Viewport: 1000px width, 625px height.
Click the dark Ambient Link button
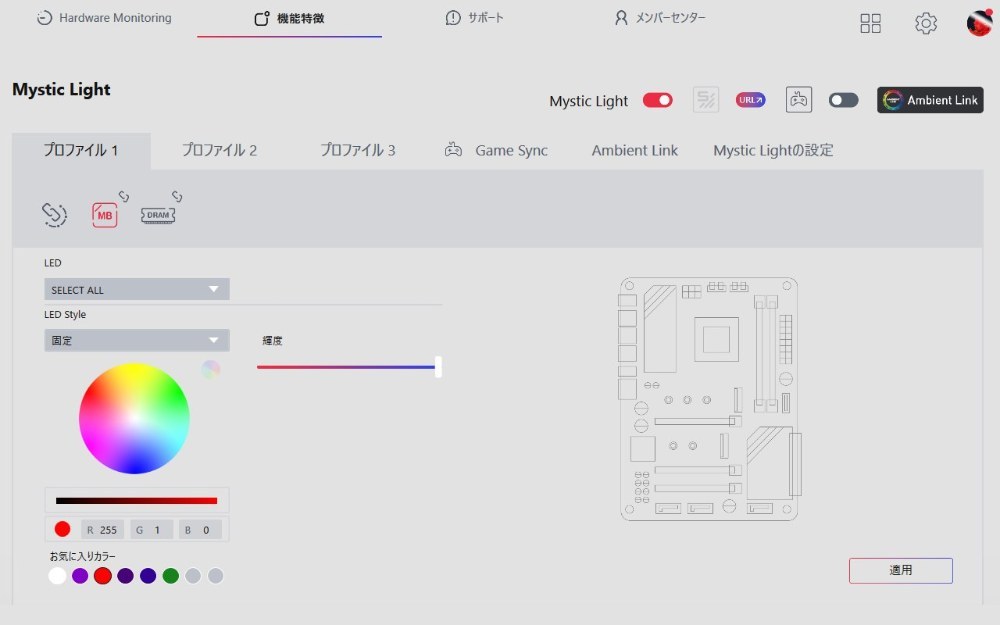[x=930, y=100]
